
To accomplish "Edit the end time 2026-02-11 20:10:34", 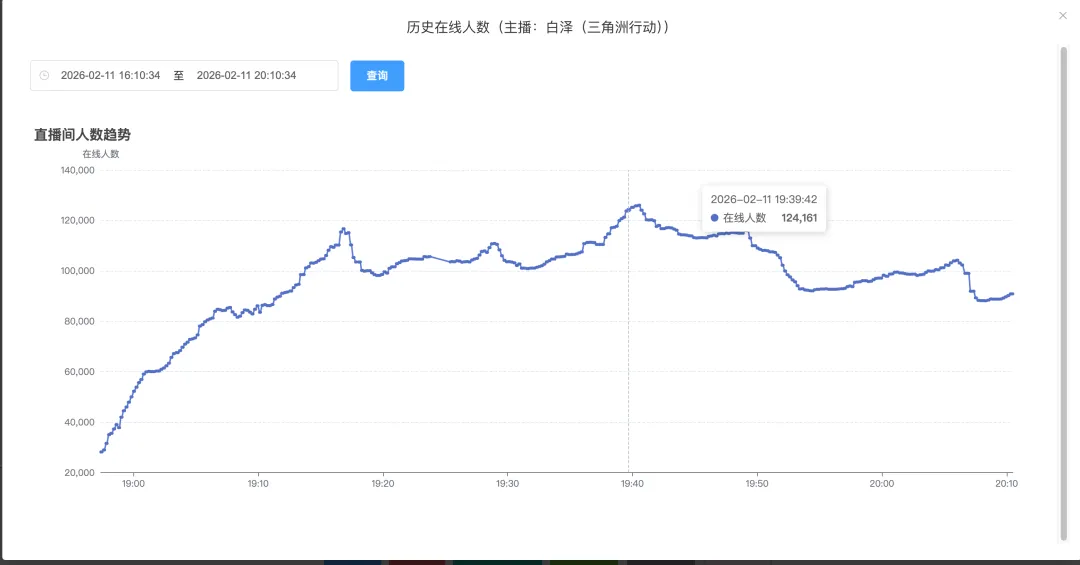I will coord(246,76).
